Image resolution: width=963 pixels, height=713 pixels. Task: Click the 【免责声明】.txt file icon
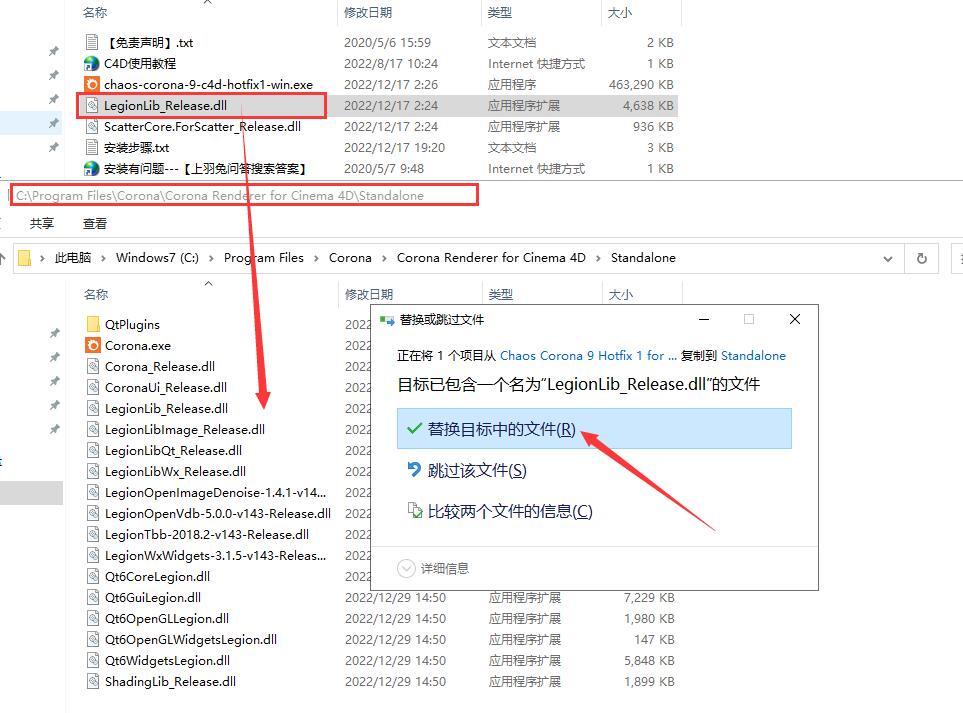coord(92,42)
